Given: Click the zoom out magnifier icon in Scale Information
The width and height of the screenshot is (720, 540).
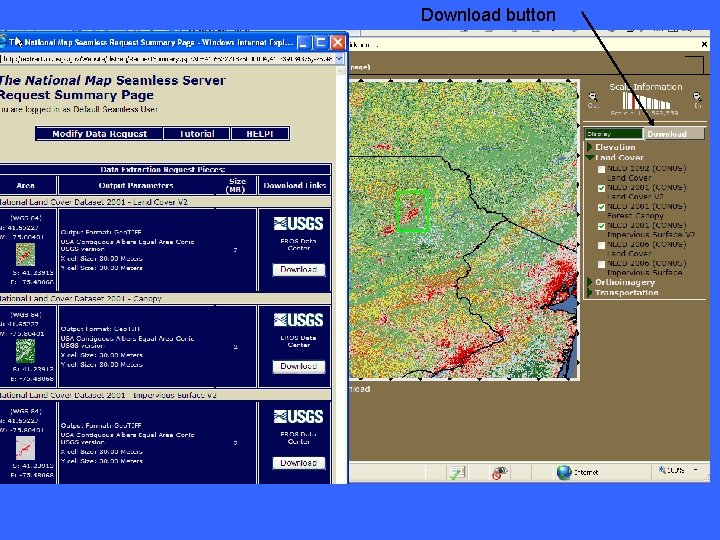Looking at the screenshot, I should (593, 97).
